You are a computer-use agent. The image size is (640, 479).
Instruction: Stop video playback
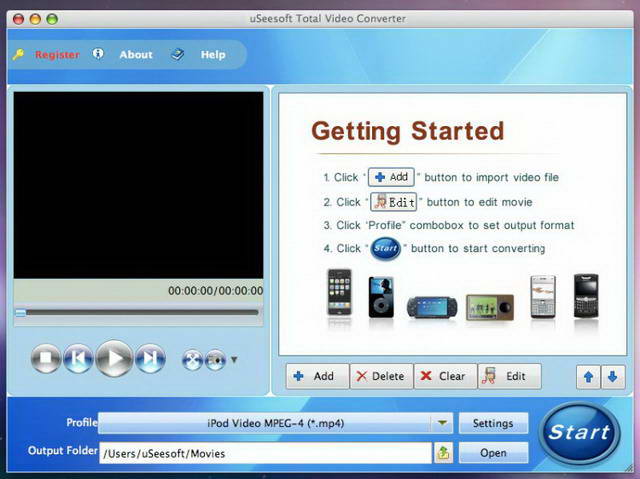46,358
